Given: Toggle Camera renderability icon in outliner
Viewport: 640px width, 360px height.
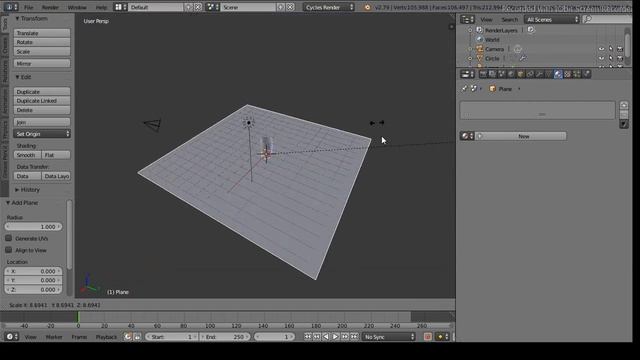Looking at the screenshot, I should pyautogui.click(x=620, y=49).
